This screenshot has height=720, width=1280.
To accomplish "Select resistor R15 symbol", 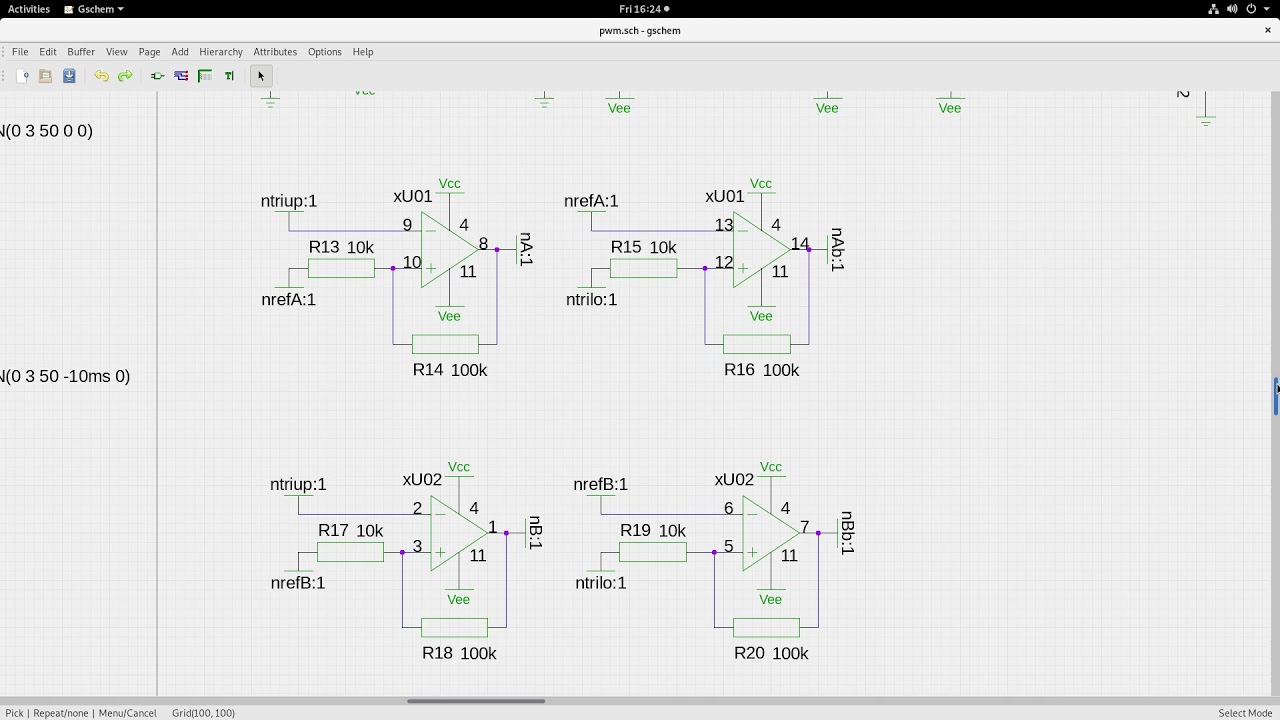I will tap(643, 268).
